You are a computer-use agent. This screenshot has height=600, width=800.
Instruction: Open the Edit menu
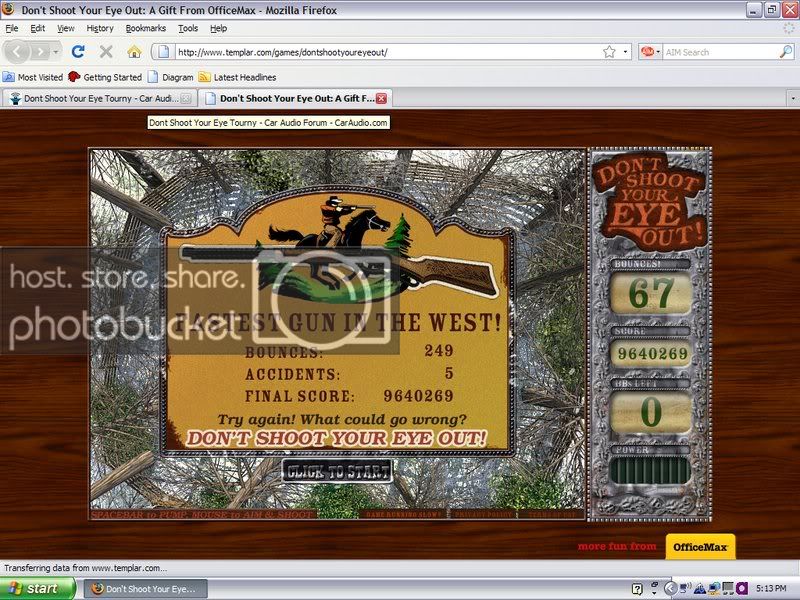click(x=38, y=29)
